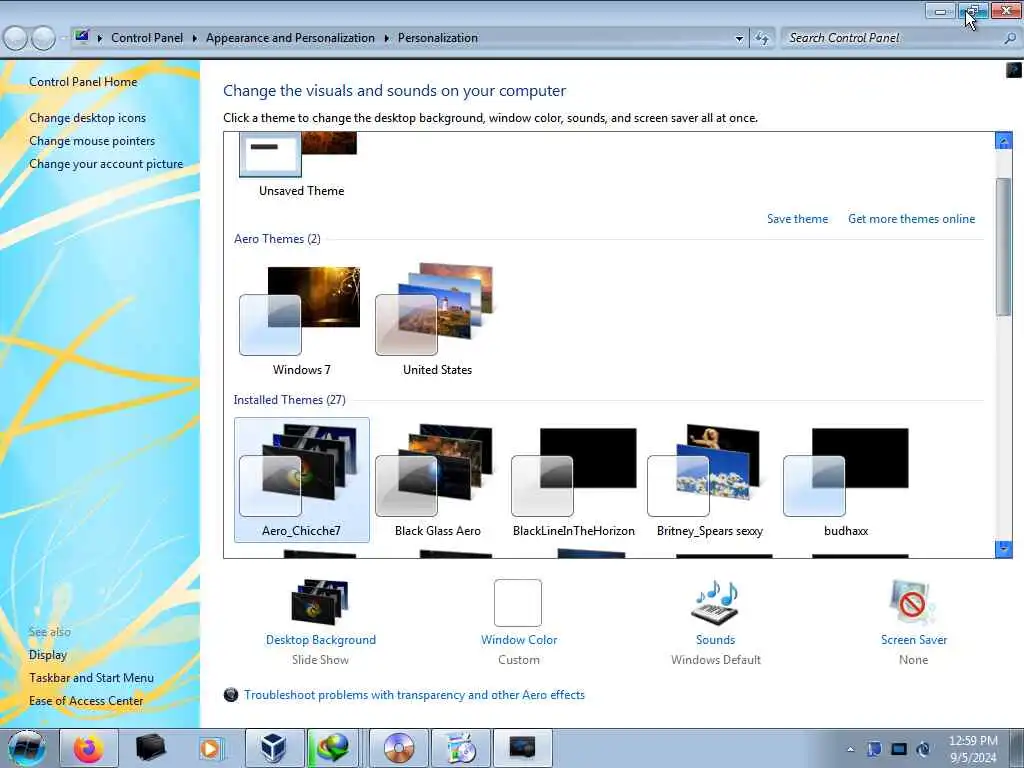The height and width of the screenshot is (768, 1024).
Task: Click the search magnifier icon
Action: pyautogui.click(x=1010, y=39)
